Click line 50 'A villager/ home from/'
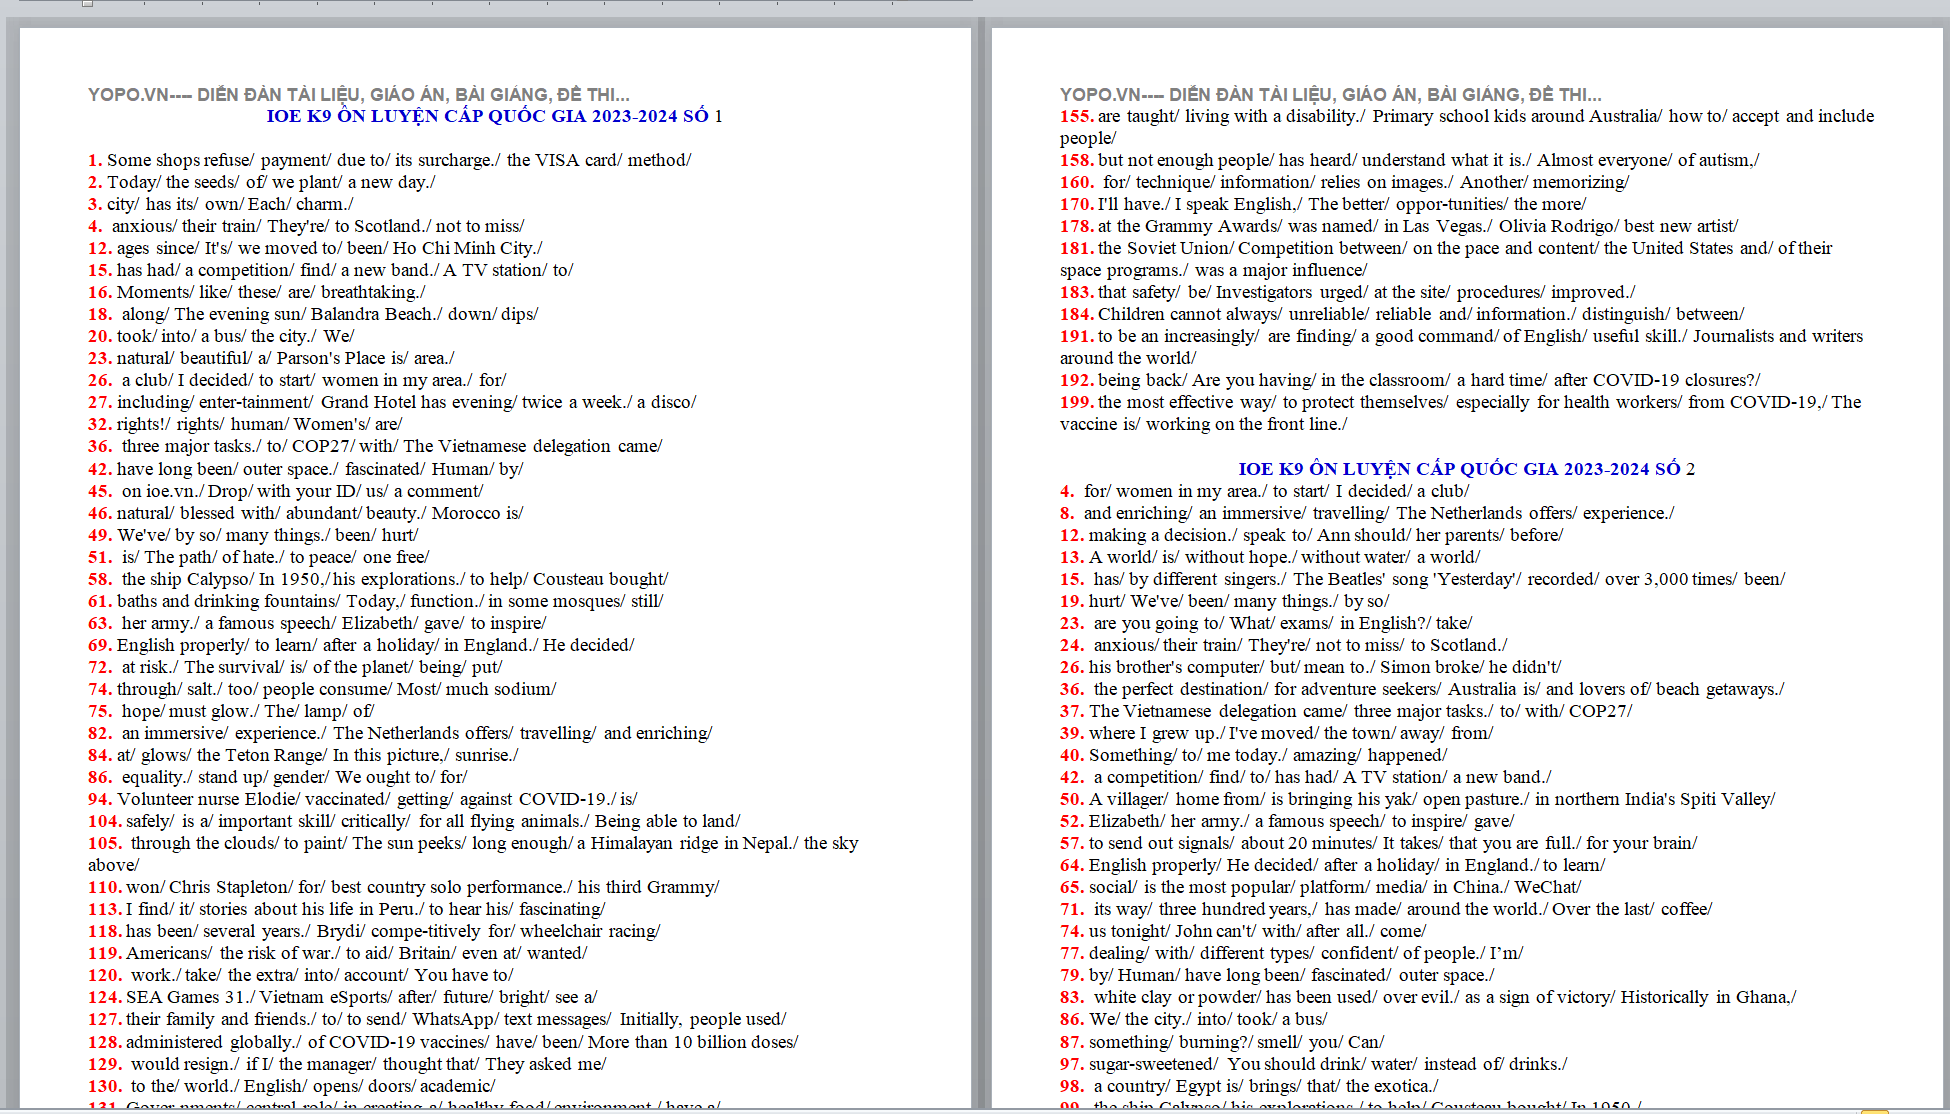 coord(1418,799)
